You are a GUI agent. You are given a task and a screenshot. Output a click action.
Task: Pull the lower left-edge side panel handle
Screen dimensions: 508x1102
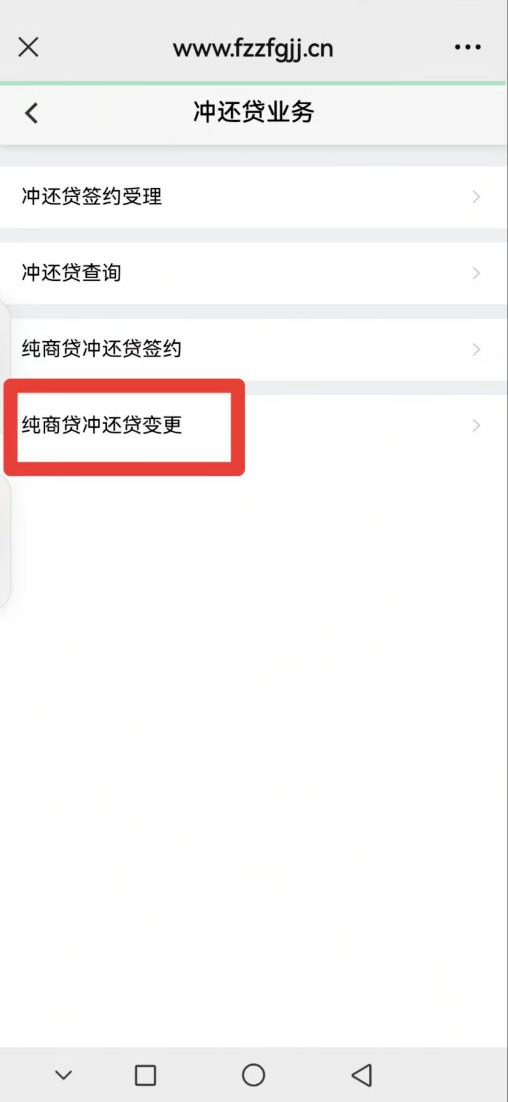pos(5,541)
